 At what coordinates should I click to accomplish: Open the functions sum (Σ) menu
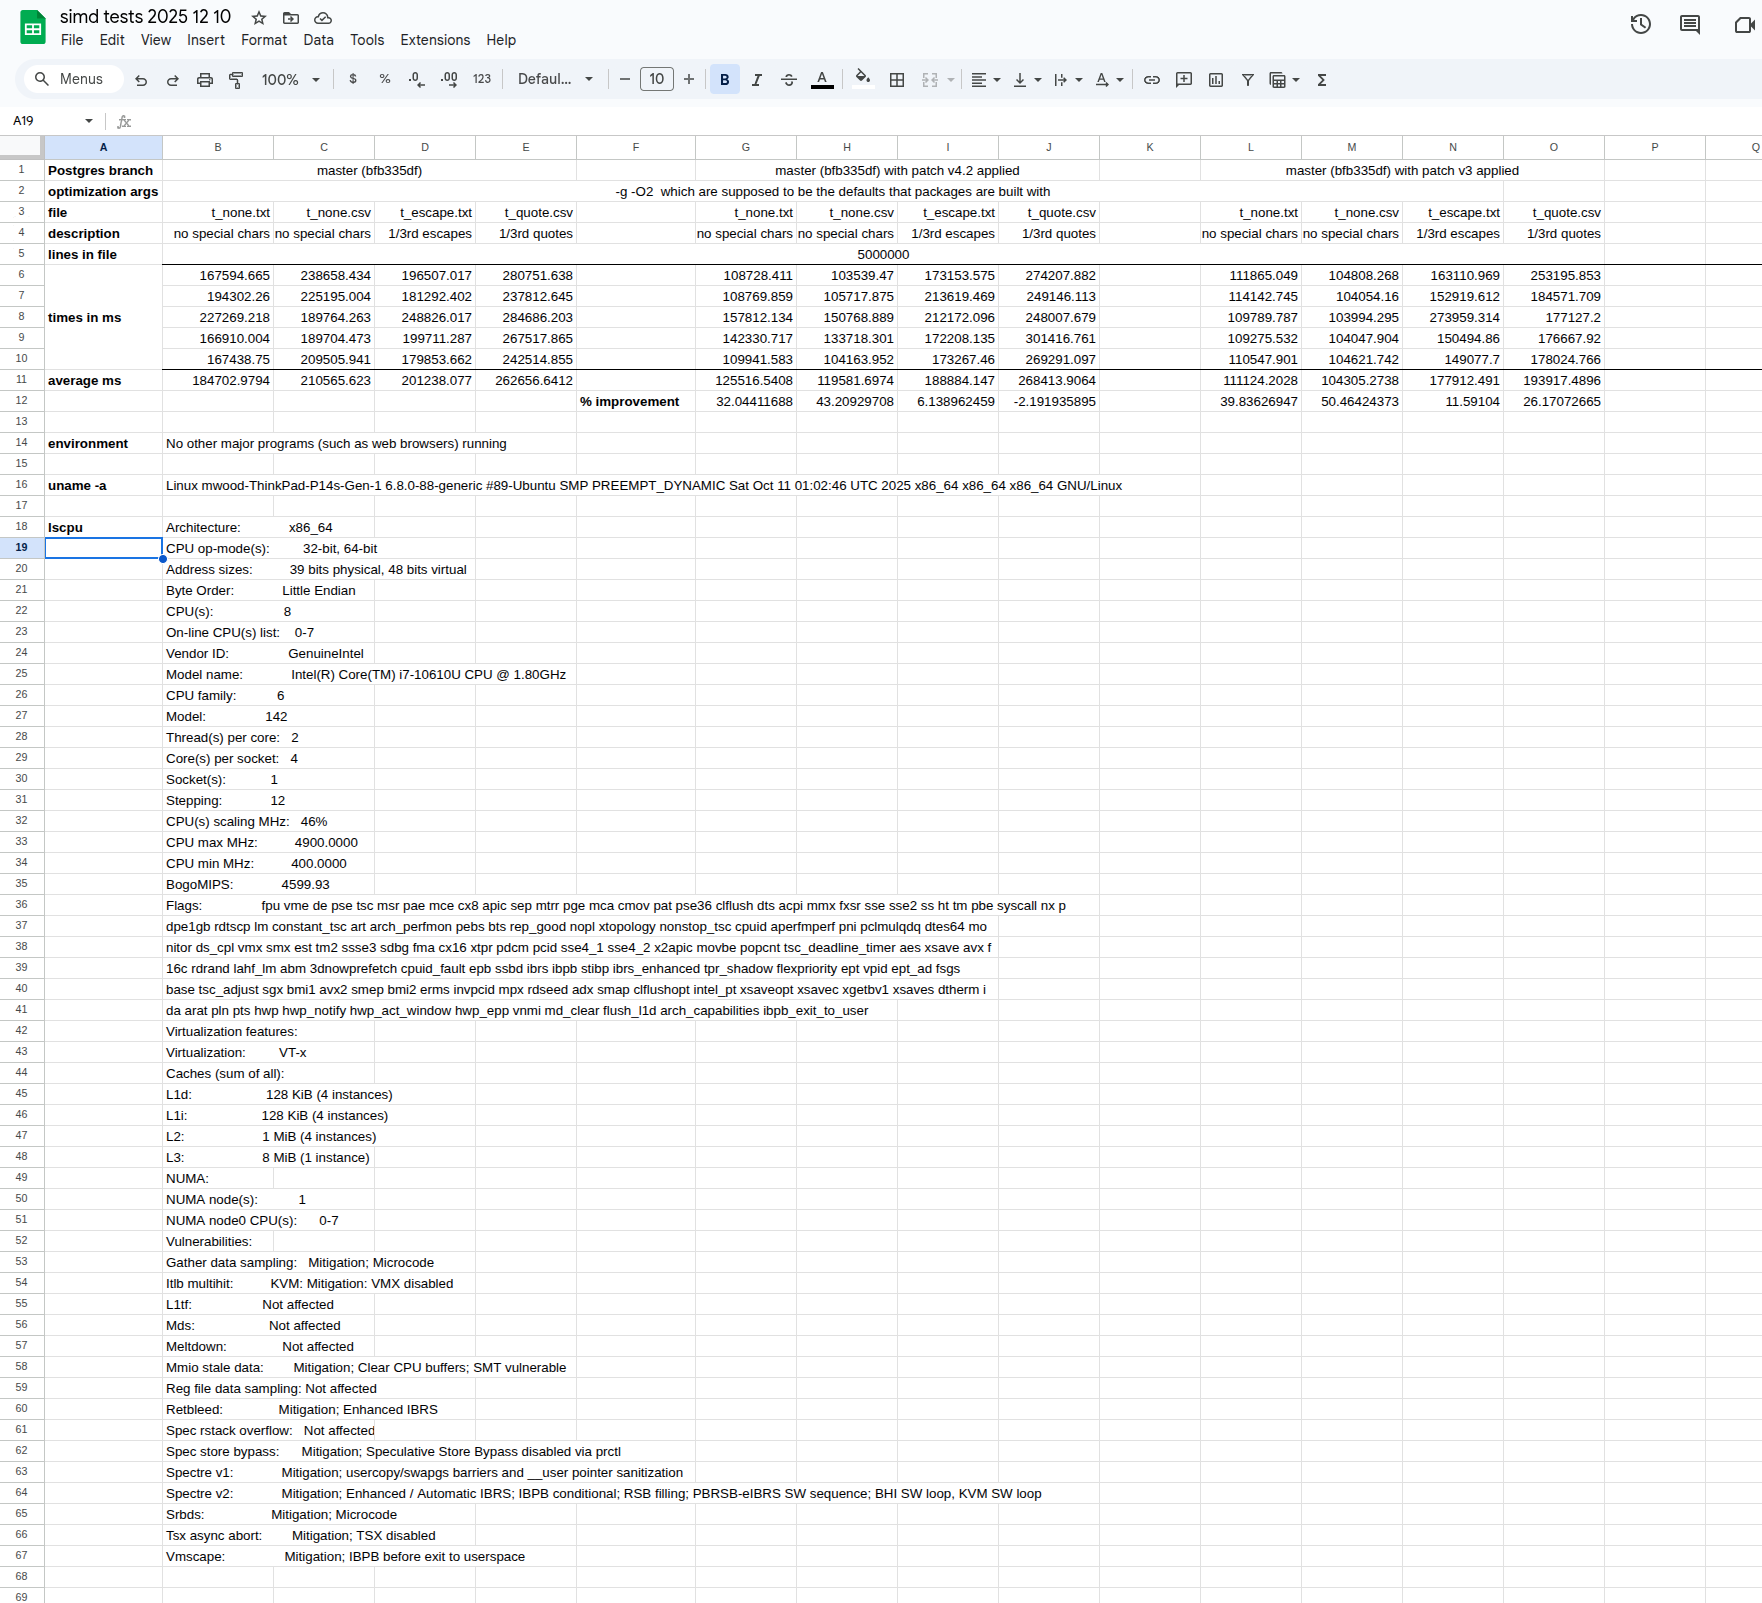(1321, 79)
